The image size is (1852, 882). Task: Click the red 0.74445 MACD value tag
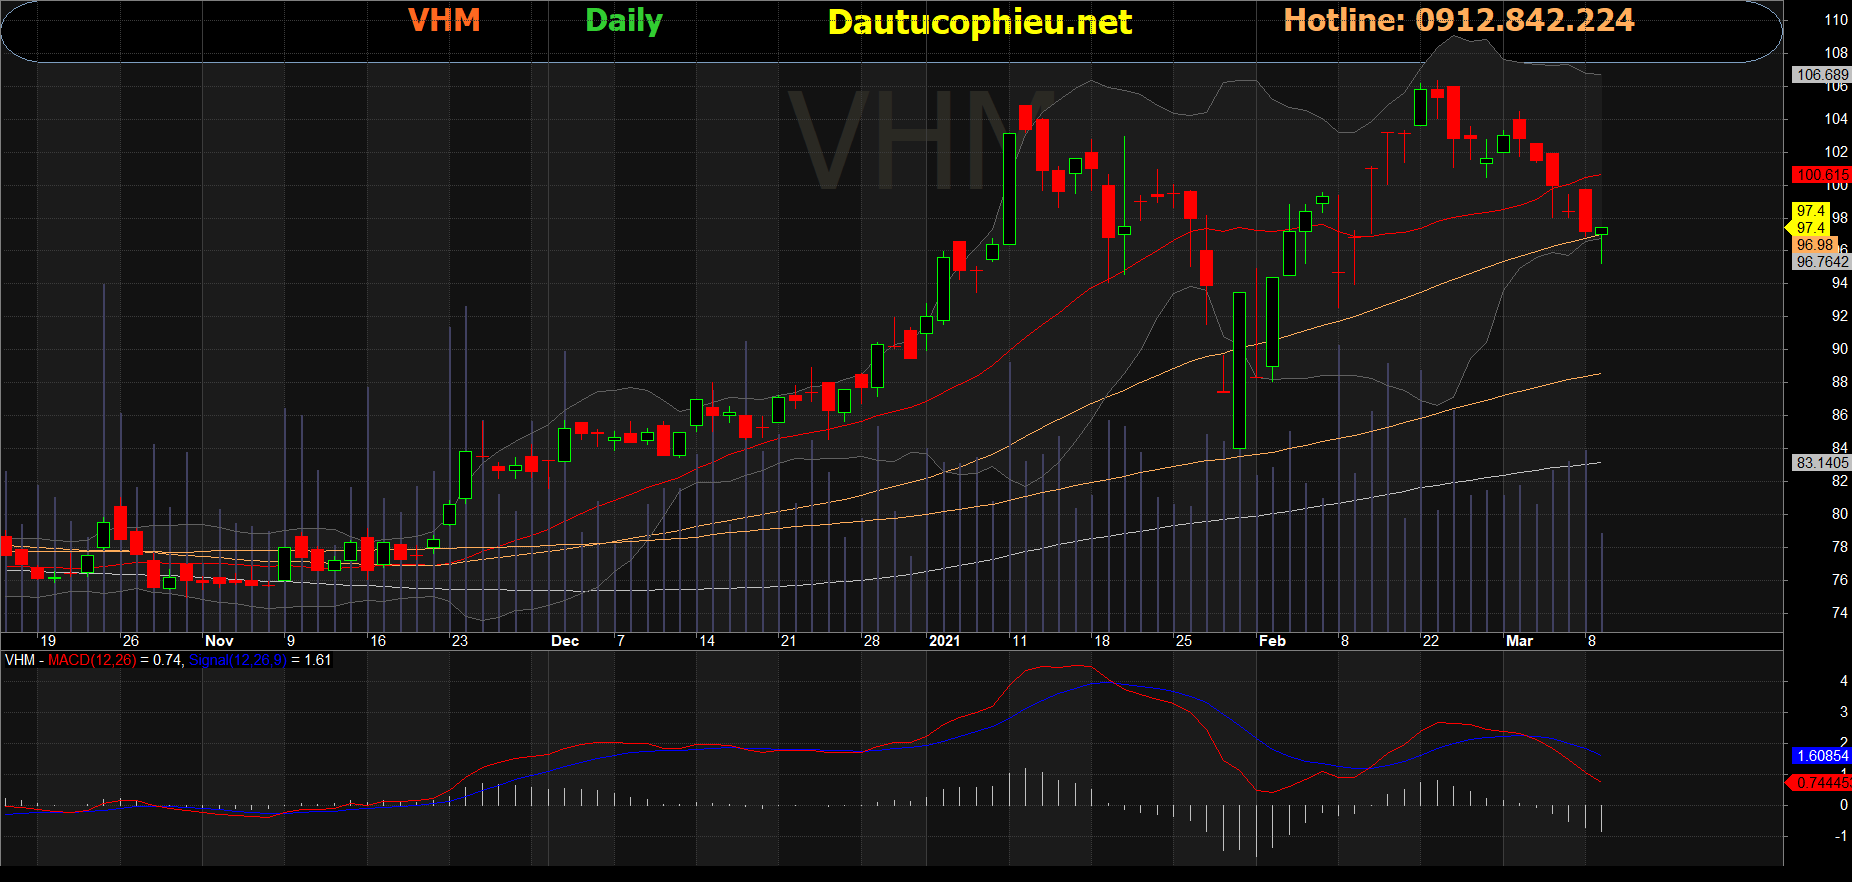point(1821,783)
